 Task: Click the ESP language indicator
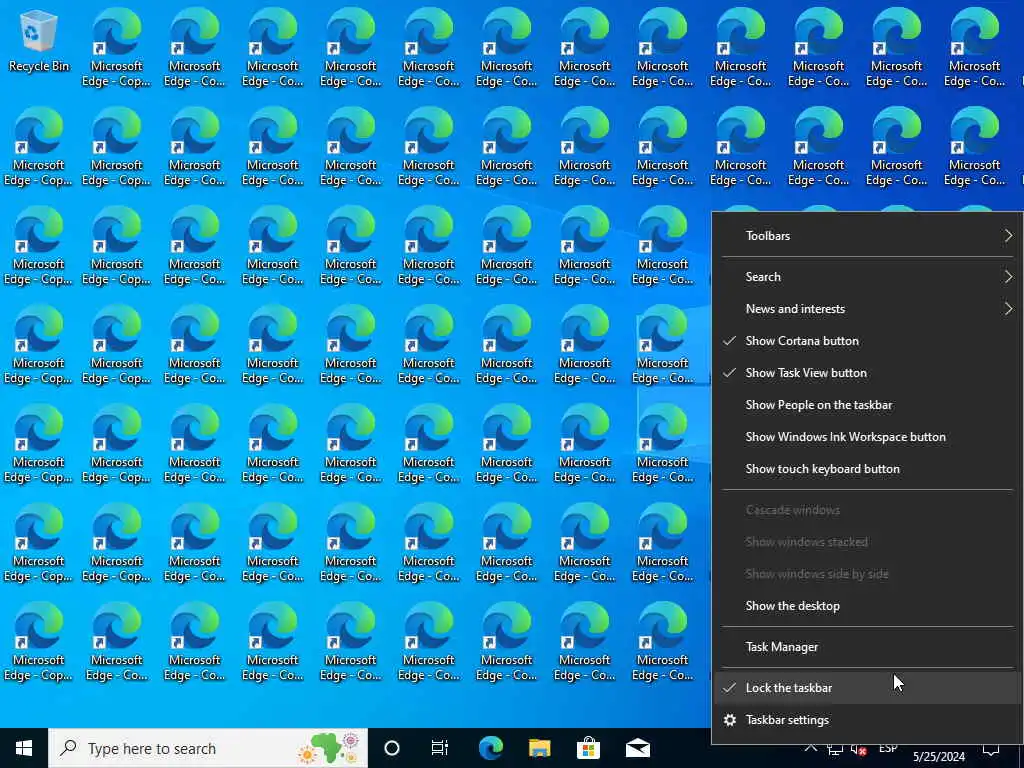[888, 748]
